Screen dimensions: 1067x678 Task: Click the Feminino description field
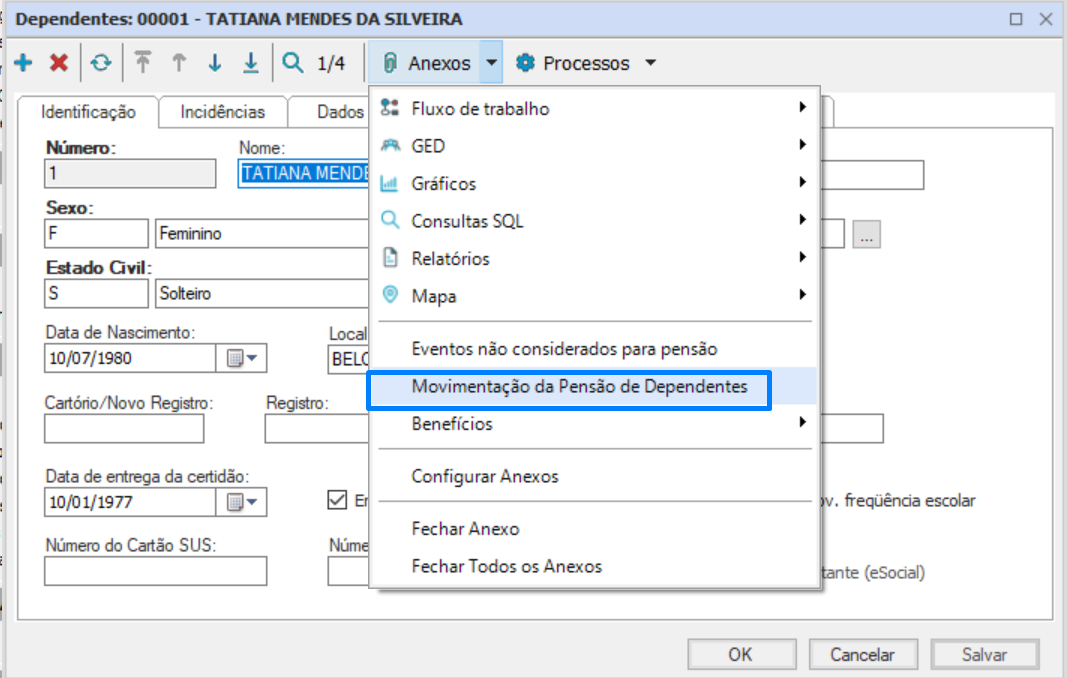(x=263, y=233)
